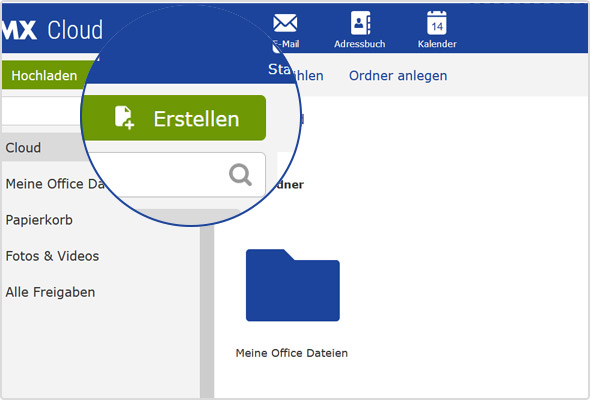Open the blue Meine Office Dateien folder

click(x=293, y=285)
